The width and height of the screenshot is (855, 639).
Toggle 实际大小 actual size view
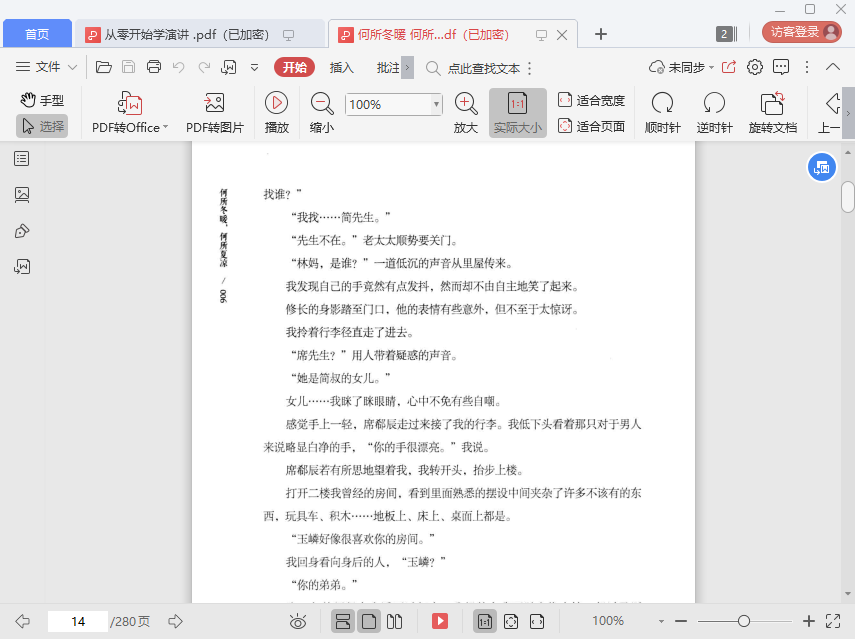click(517, 113)
